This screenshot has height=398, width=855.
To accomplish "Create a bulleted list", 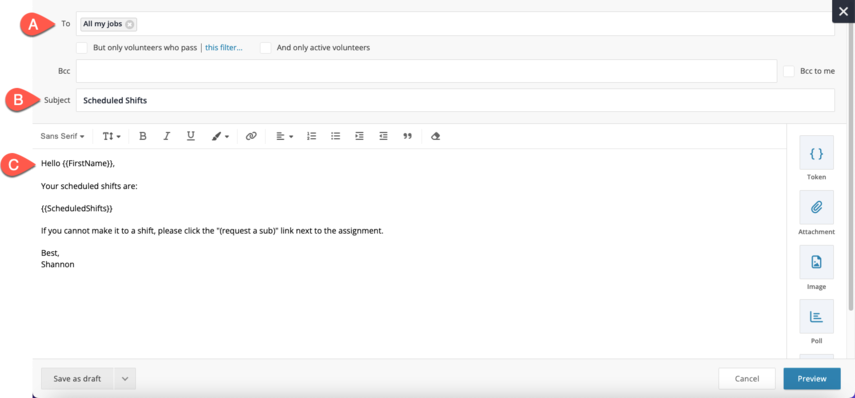I will [x=335, y=136].
